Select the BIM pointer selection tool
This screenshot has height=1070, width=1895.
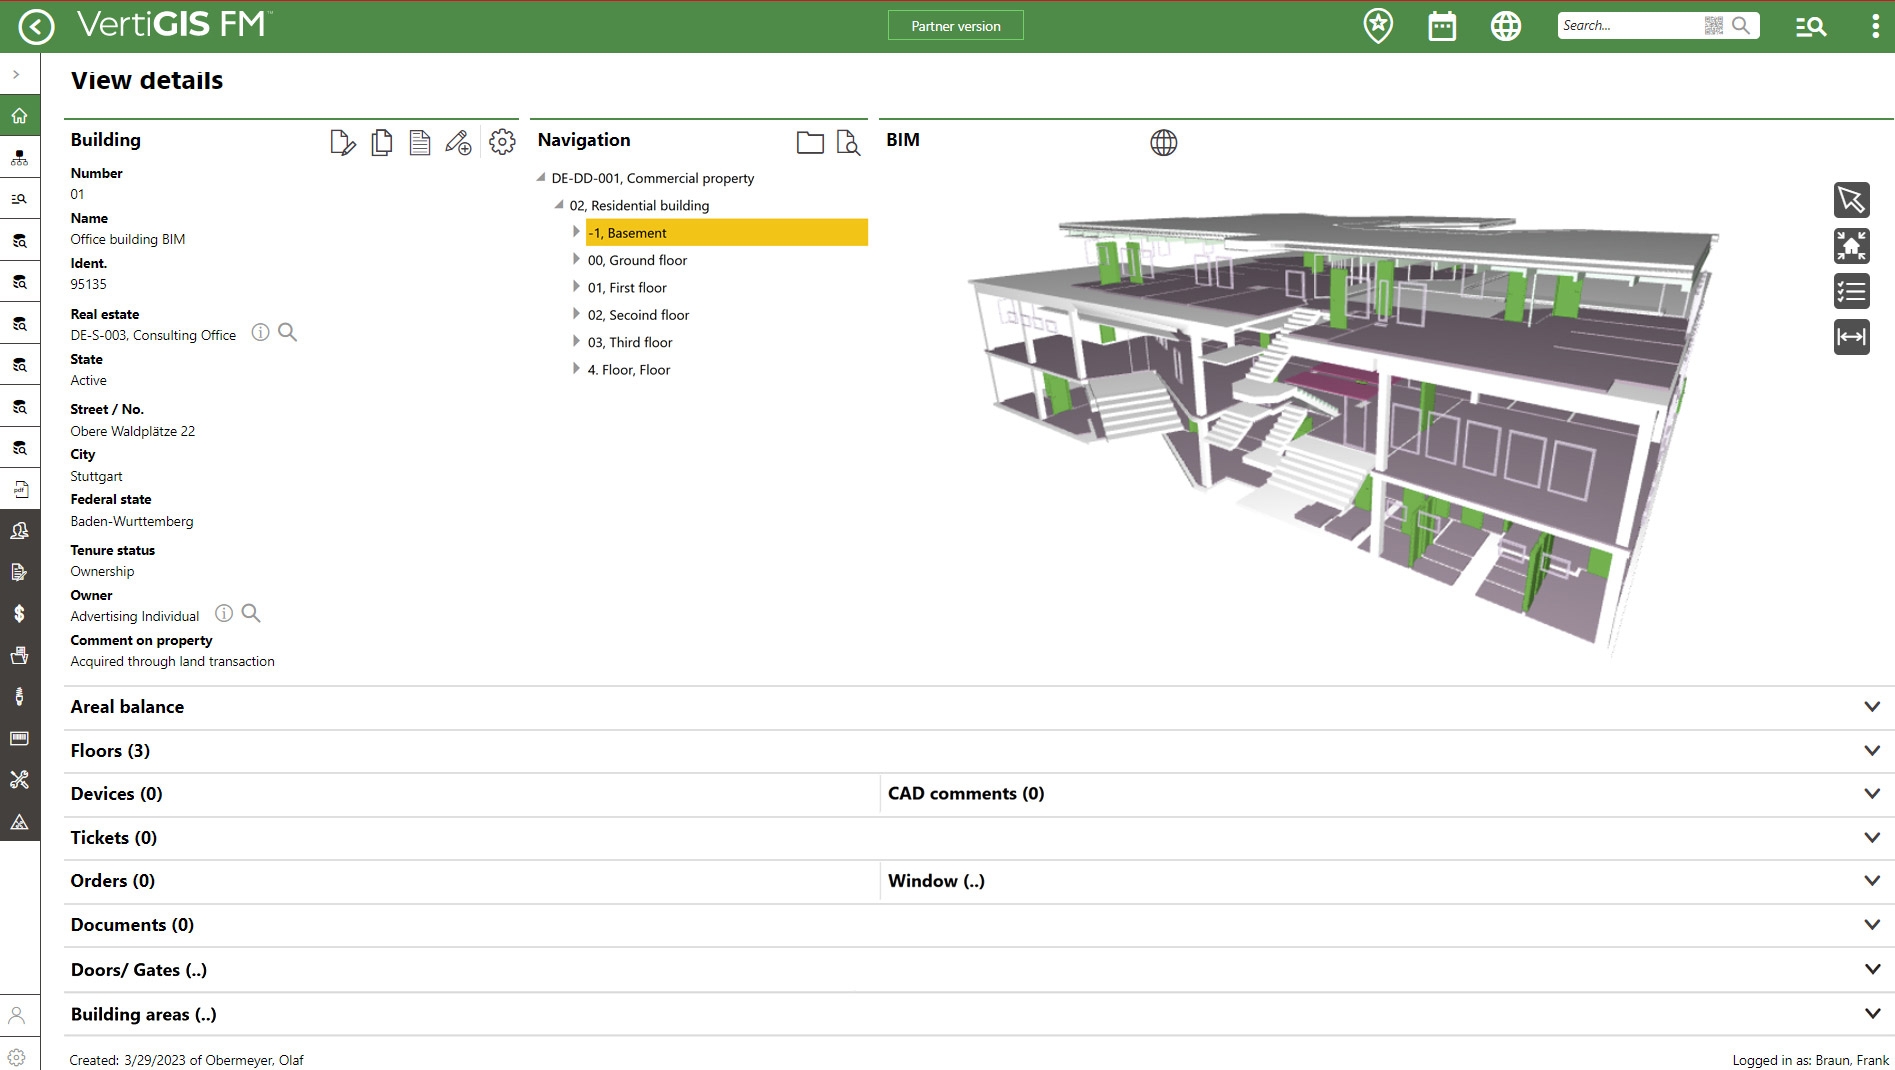pyautogui.click(x=1851, y=200)
